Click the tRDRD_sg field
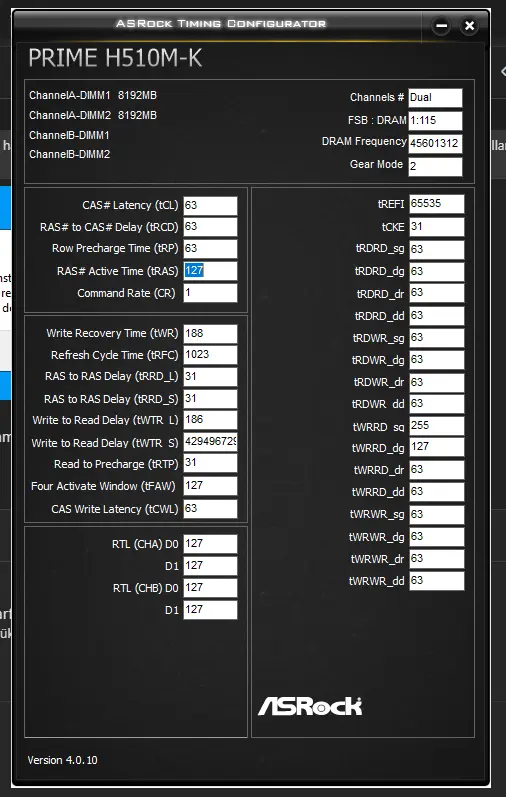The width and height of the screenshot is (506, 797). coord(436,250)
